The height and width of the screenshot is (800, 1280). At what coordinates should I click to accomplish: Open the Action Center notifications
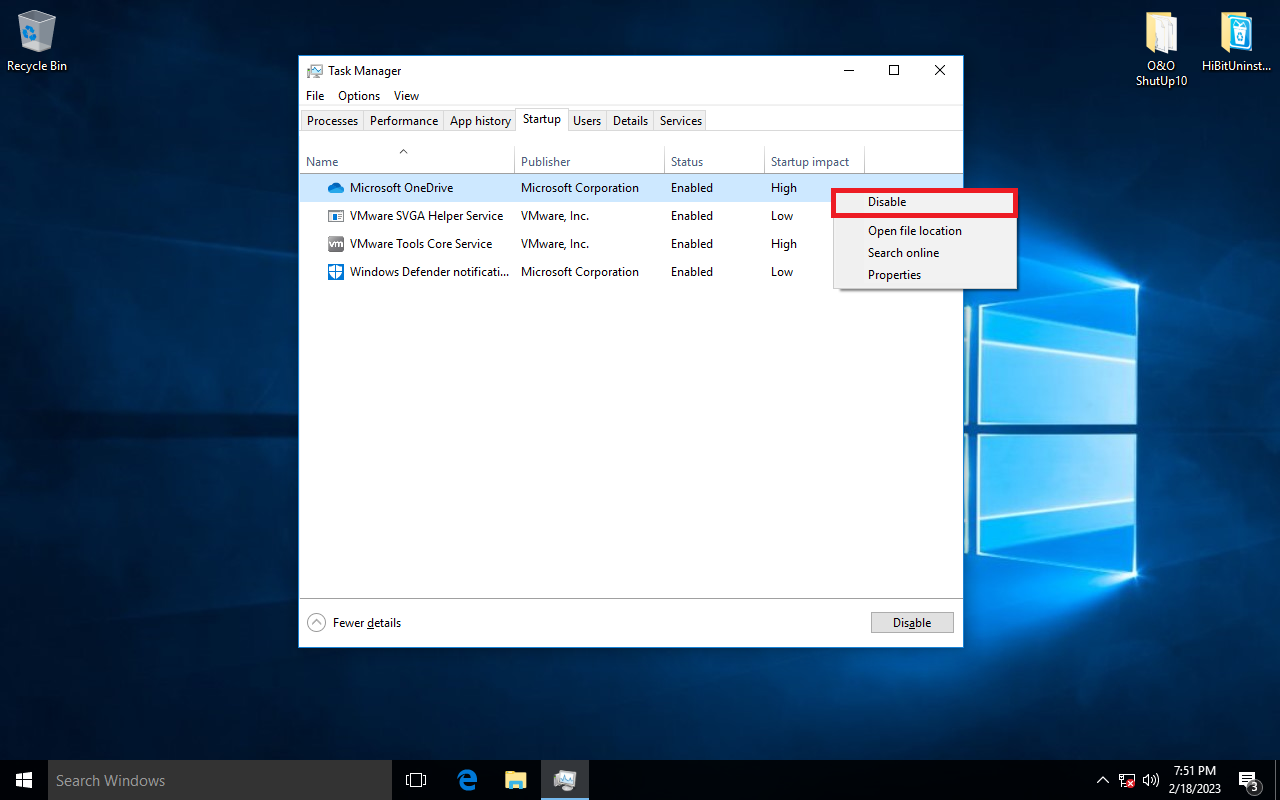[x=1248, y=780]
